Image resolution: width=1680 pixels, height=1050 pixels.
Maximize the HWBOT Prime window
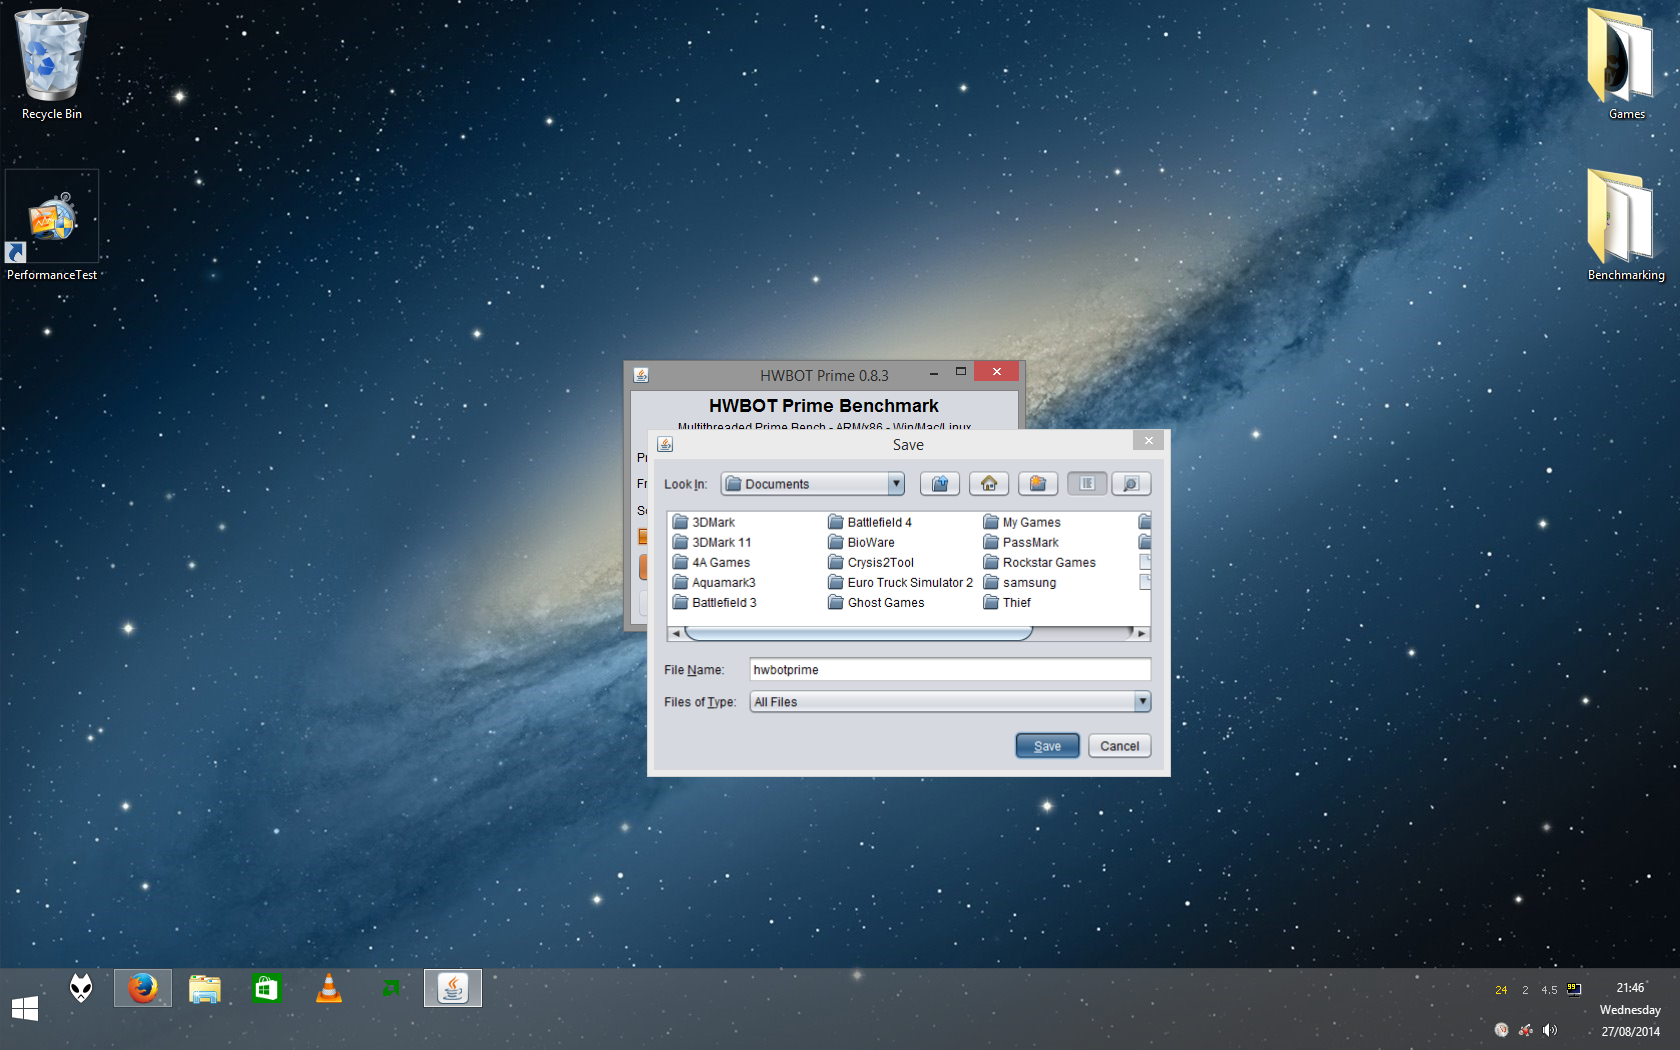[x=960, y=372]
